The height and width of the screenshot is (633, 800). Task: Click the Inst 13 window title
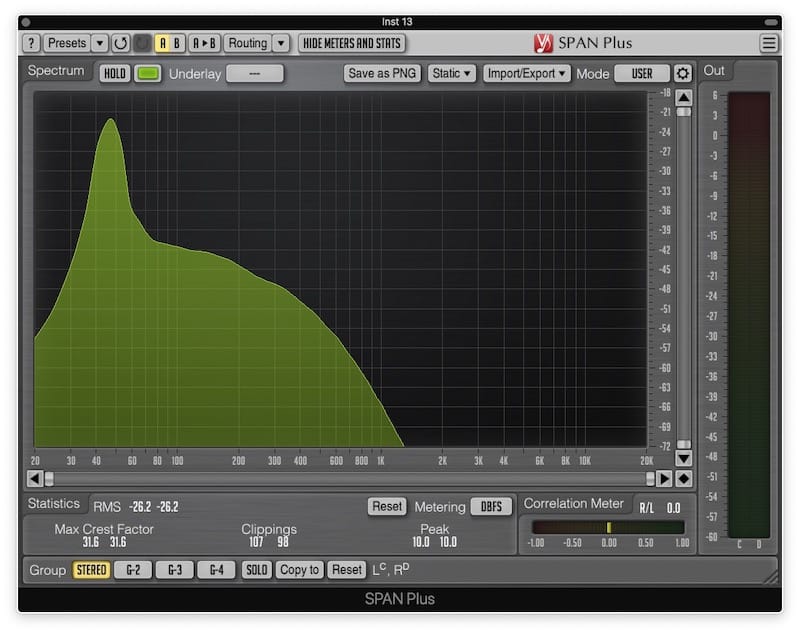(397, 22)
